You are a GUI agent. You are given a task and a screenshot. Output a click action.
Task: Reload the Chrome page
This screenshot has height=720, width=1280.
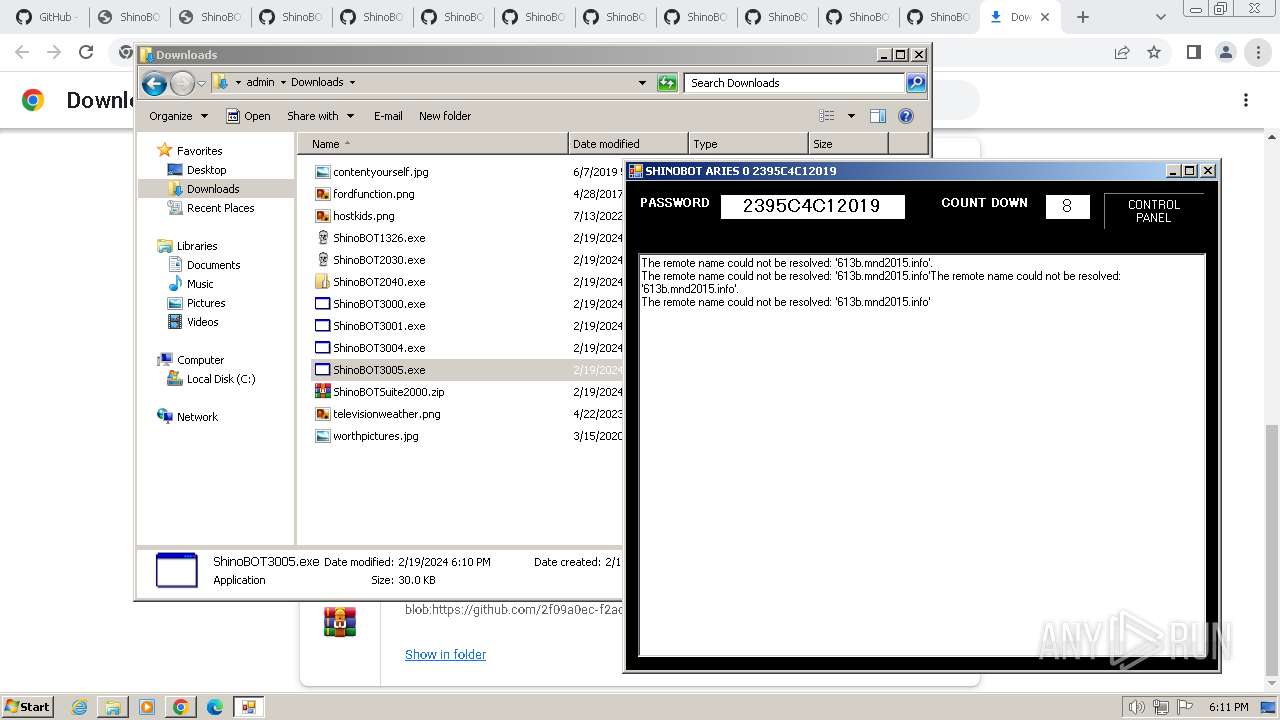click(x=86, y=52)
